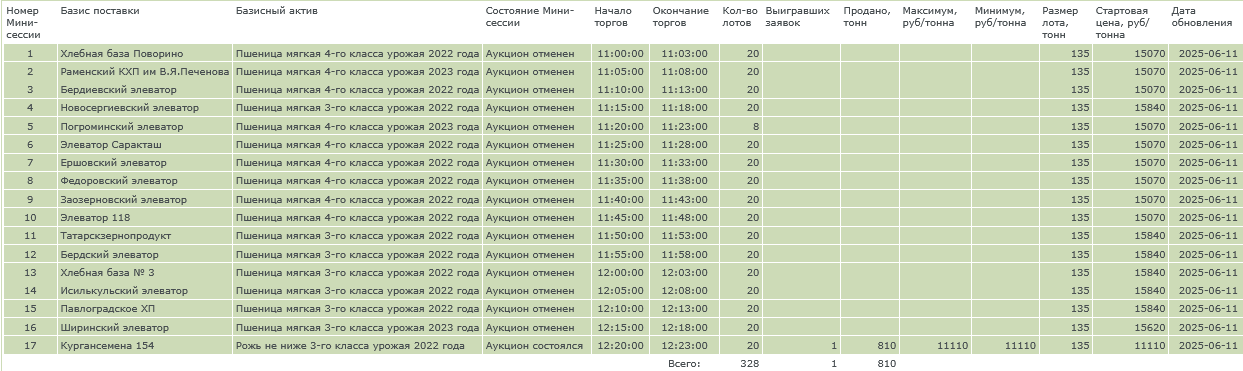Select the Новосергиевский элеватор row
1243x371 pixels.
coord(621,108)
